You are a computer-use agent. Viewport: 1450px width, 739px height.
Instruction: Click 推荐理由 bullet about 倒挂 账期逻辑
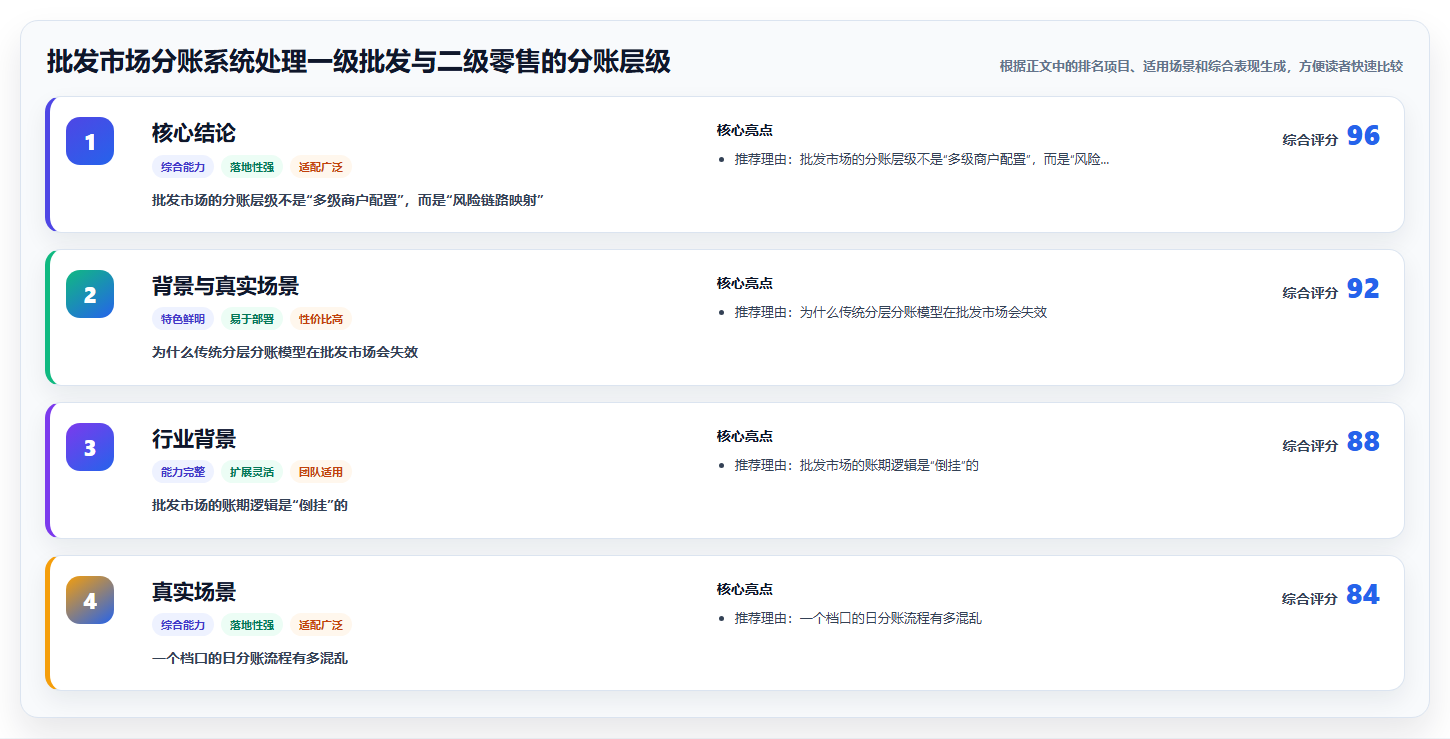856,465
